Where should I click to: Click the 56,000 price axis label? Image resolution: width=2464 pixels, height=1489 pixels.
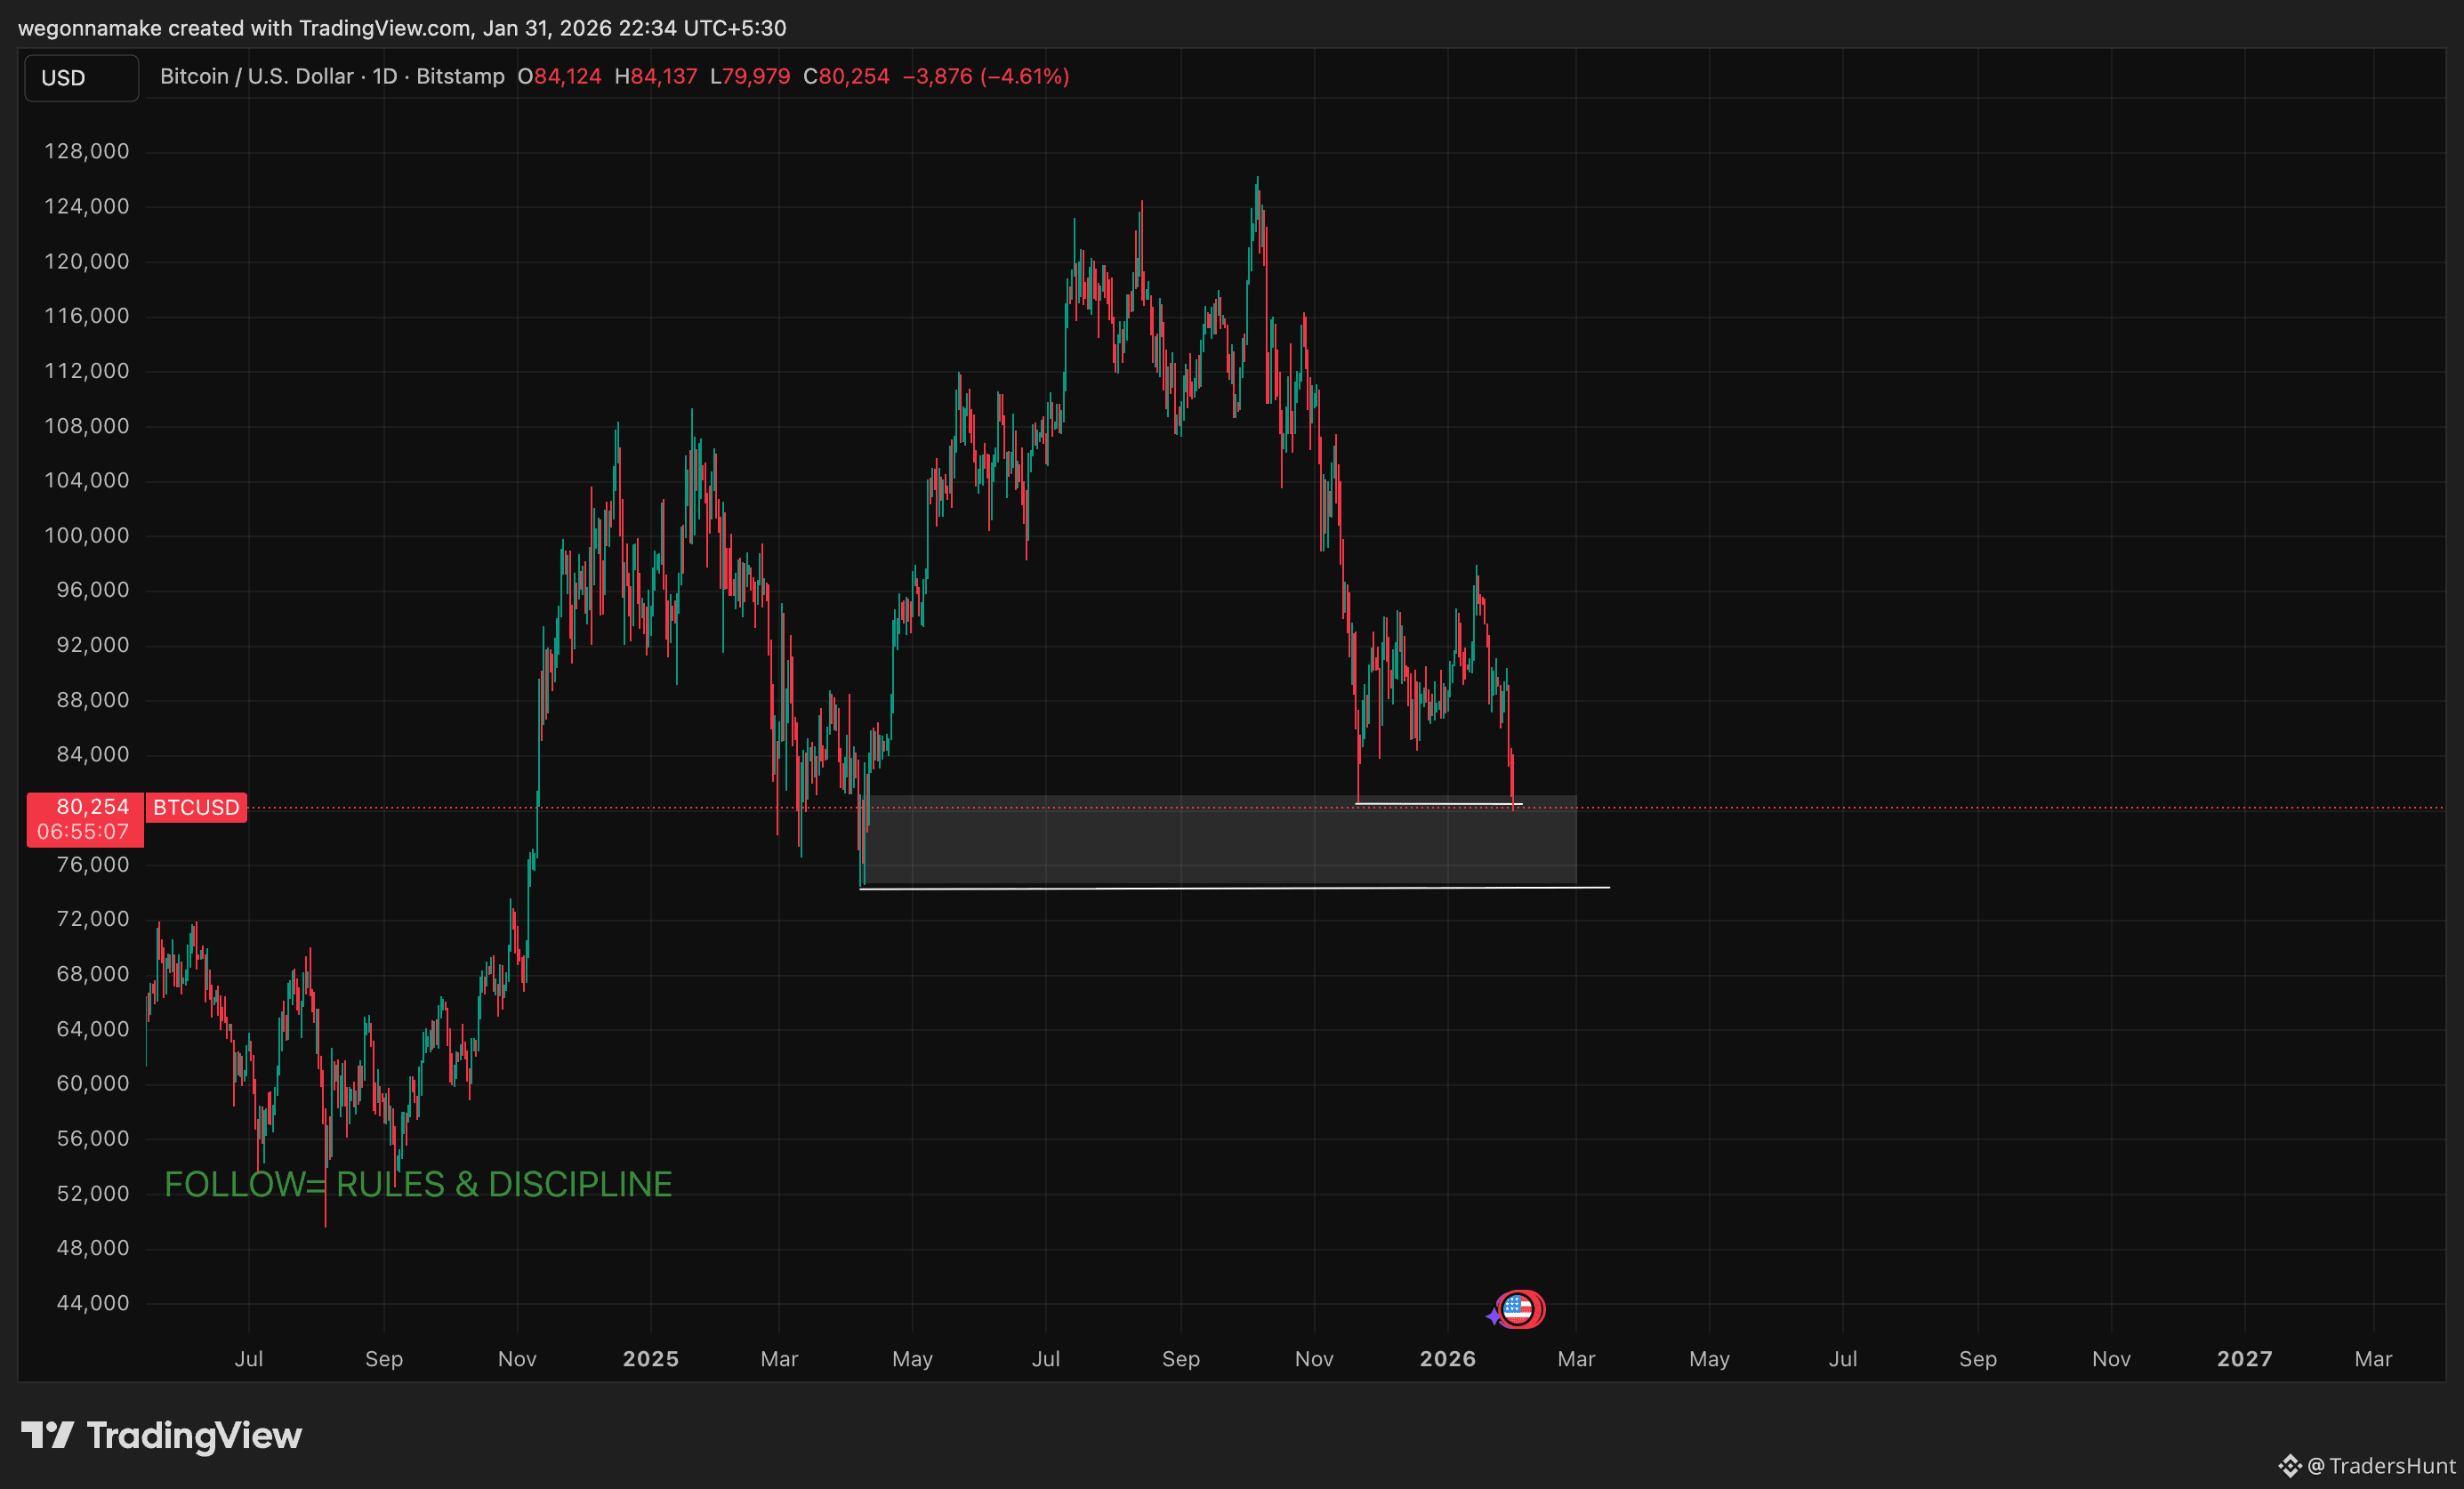point(93,1138)
